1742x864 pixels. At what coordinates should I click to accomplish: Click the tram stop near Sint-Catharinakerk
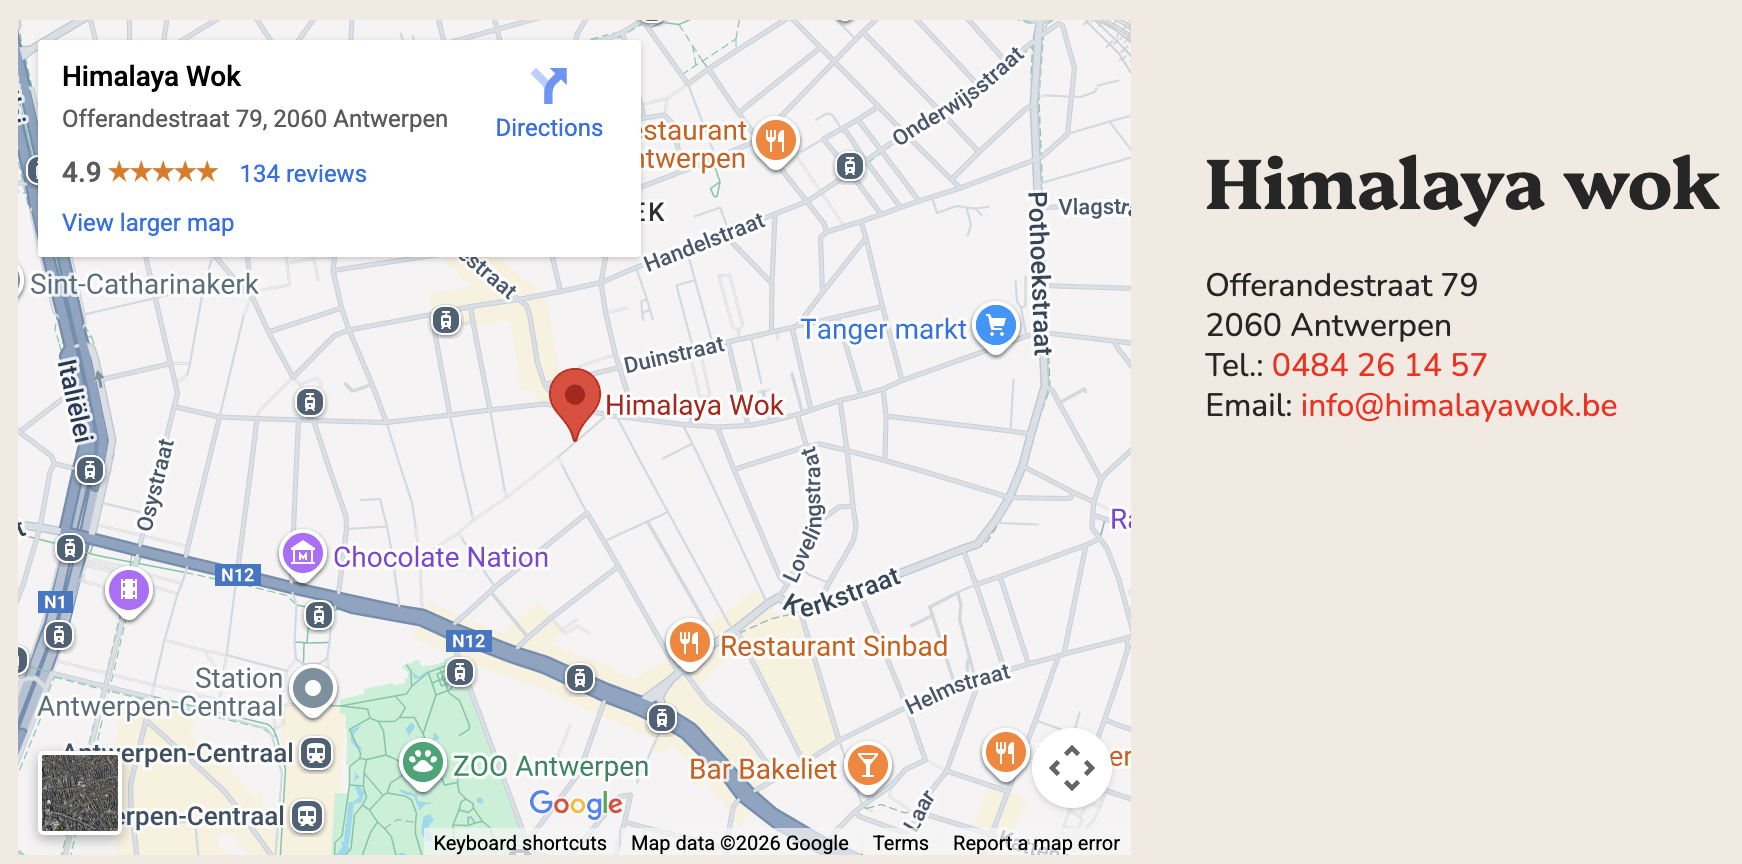pos(446,320)
